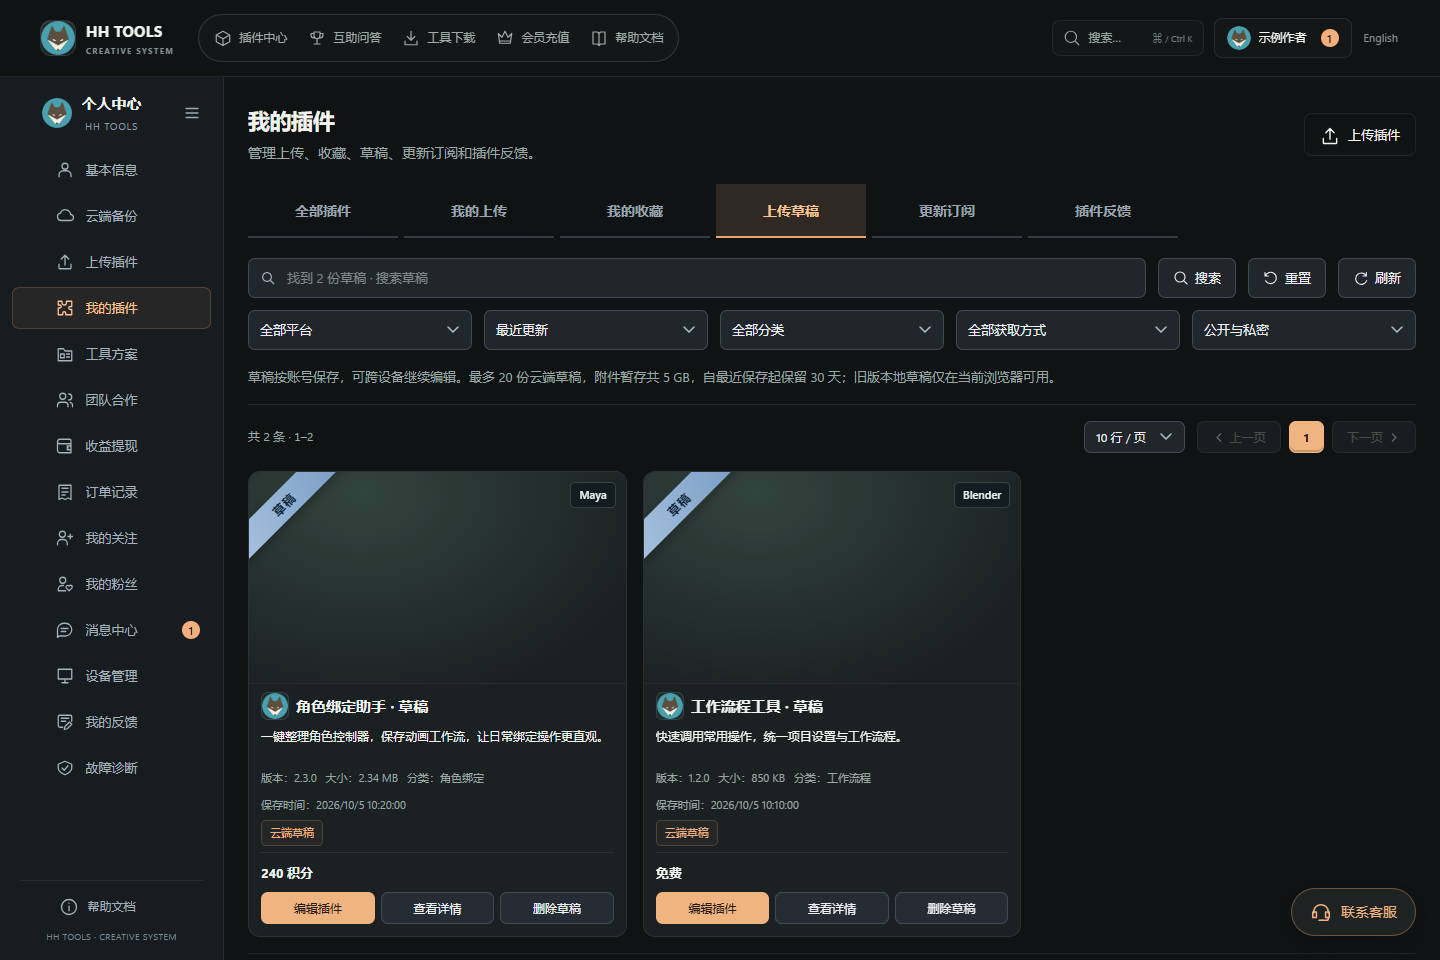This screenshot has width=1440, height=960.
Task: Open the 最近更新 sort dropdown
Action: pos(596,330)
